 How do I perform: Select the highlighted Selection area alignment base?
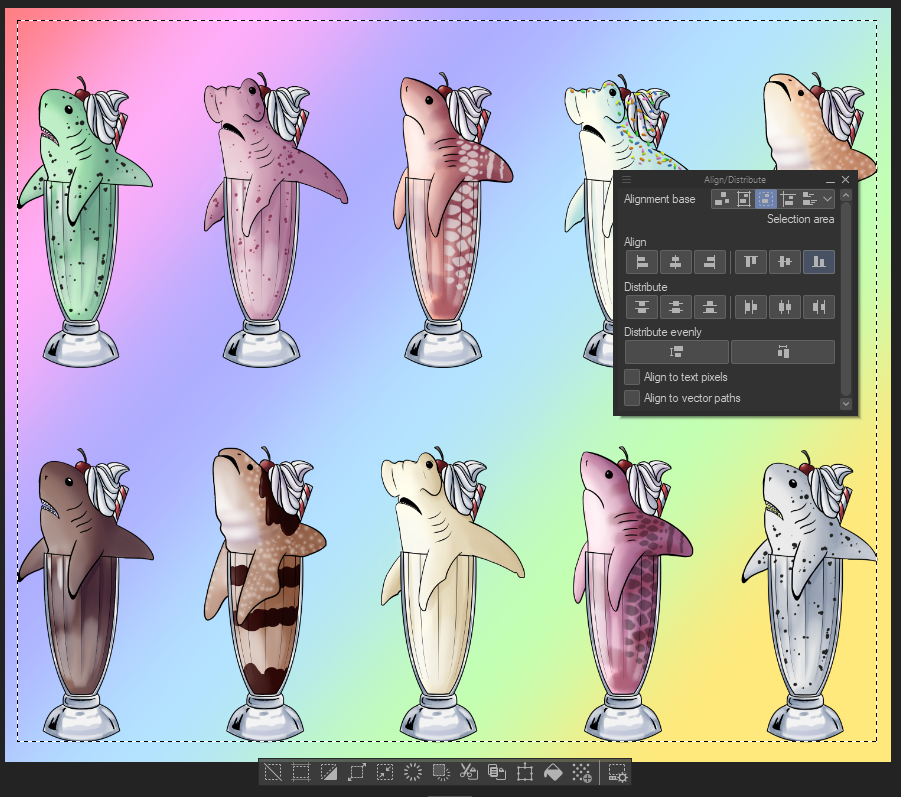765,199
